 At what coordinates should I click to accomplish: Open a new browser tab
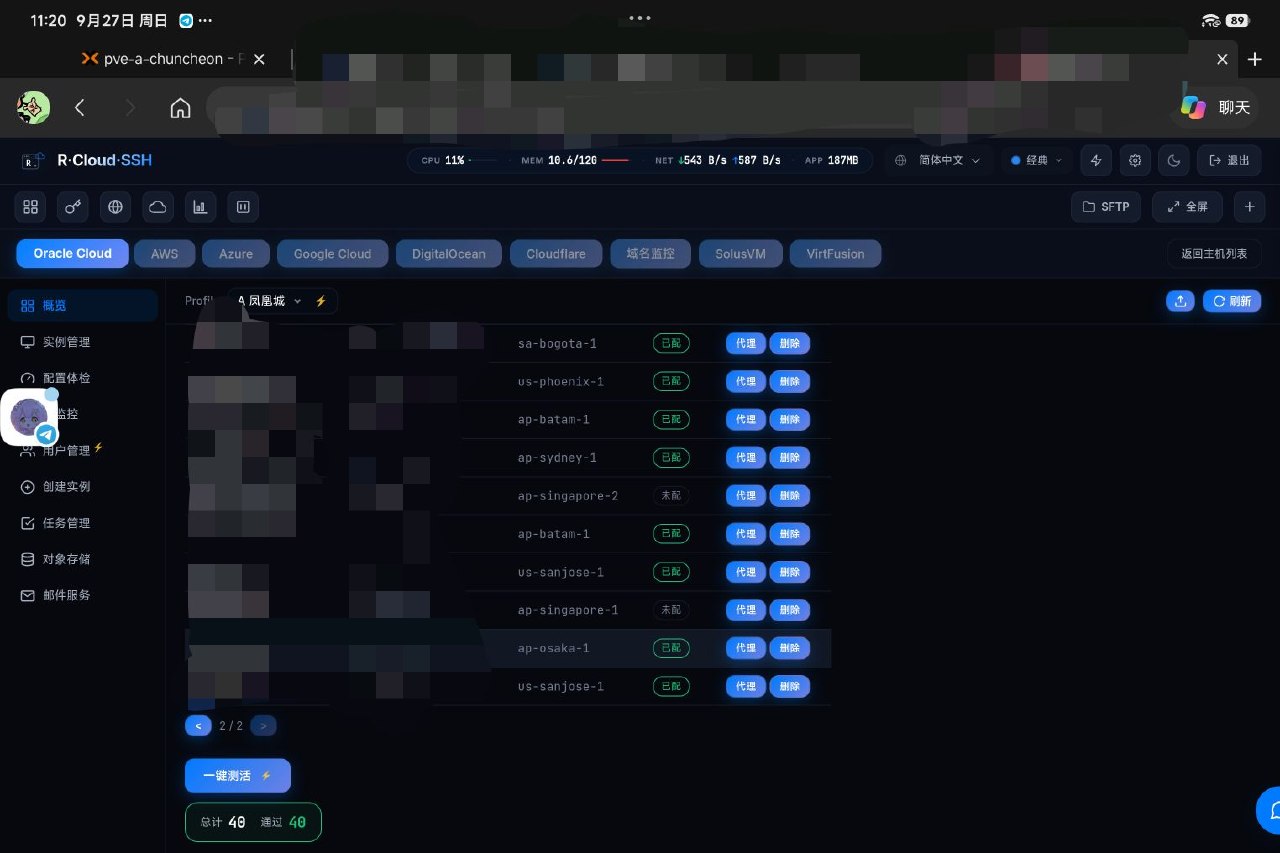[x=1255, y=59]
